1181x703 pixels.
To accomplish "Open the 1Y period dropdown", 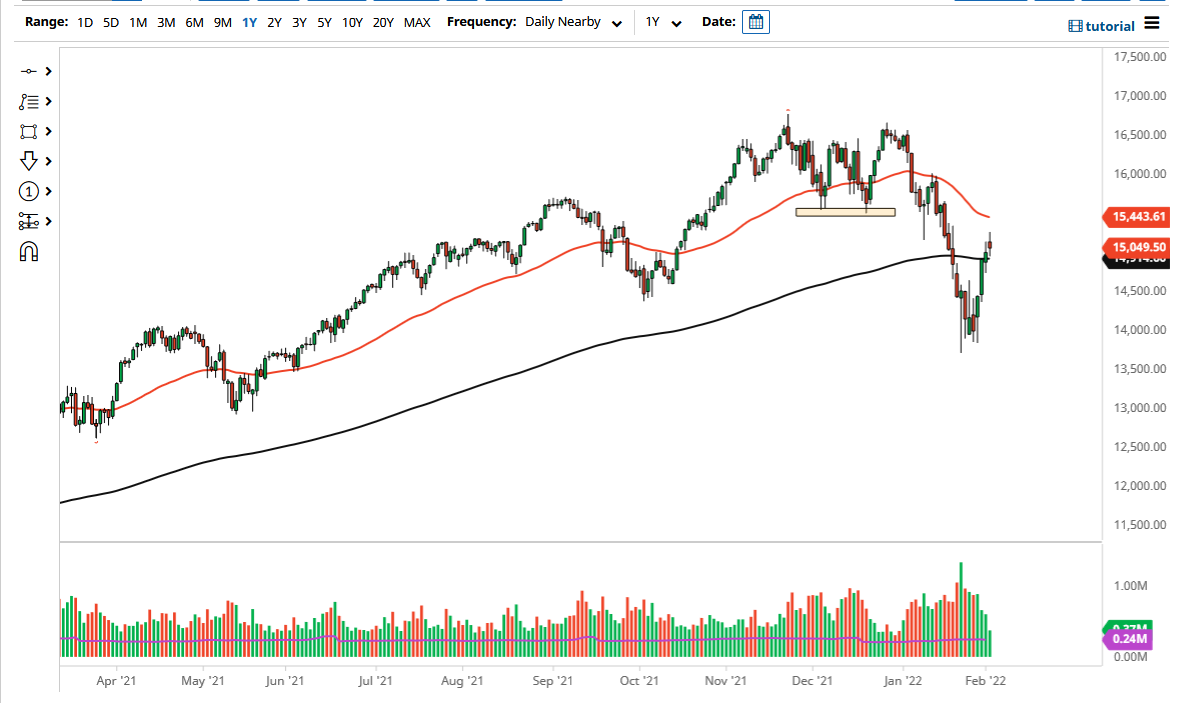I will tap(662, 21).
